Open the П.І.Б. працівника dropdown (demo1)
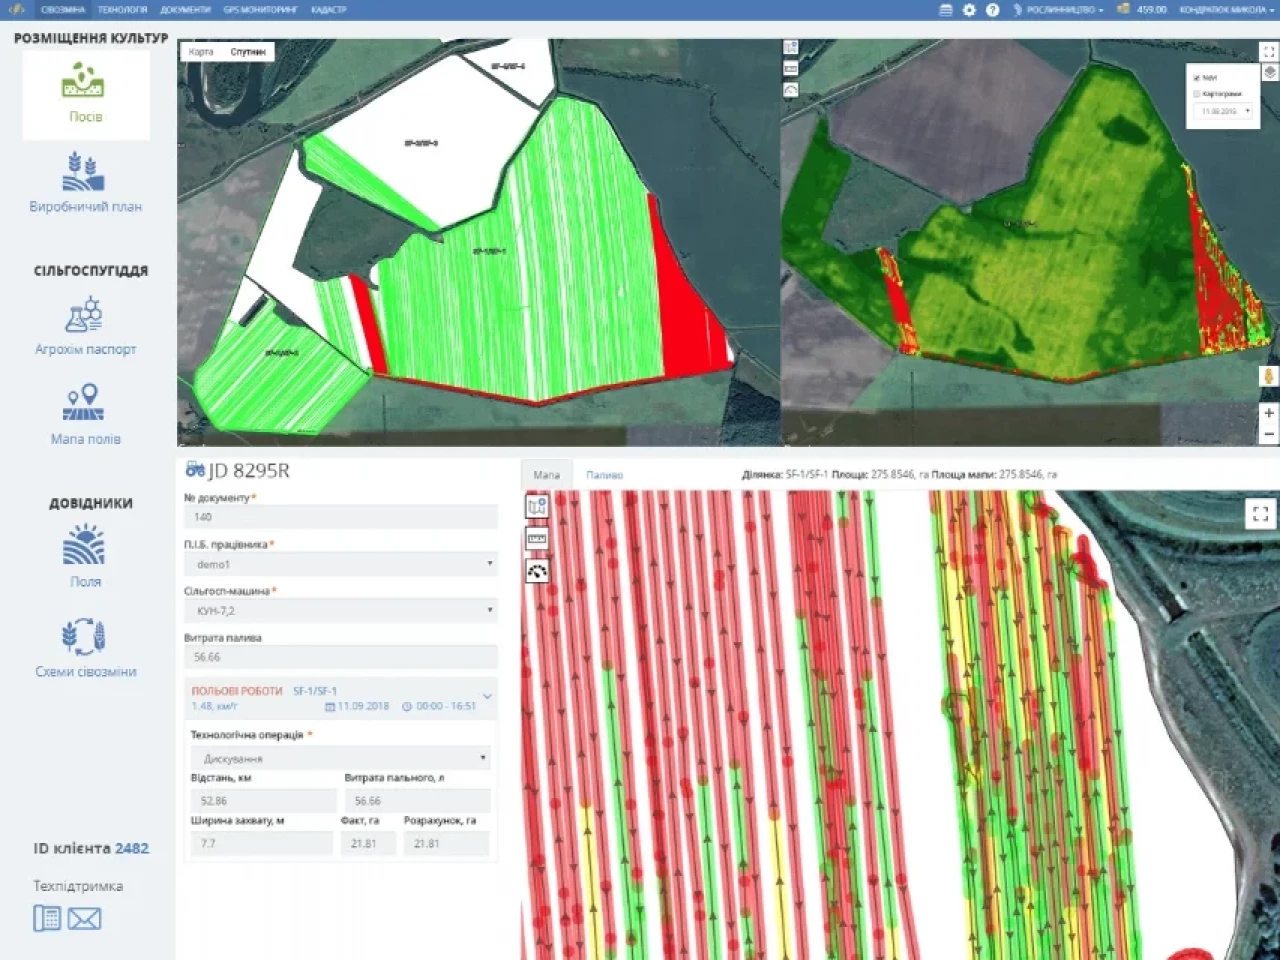 340,564
